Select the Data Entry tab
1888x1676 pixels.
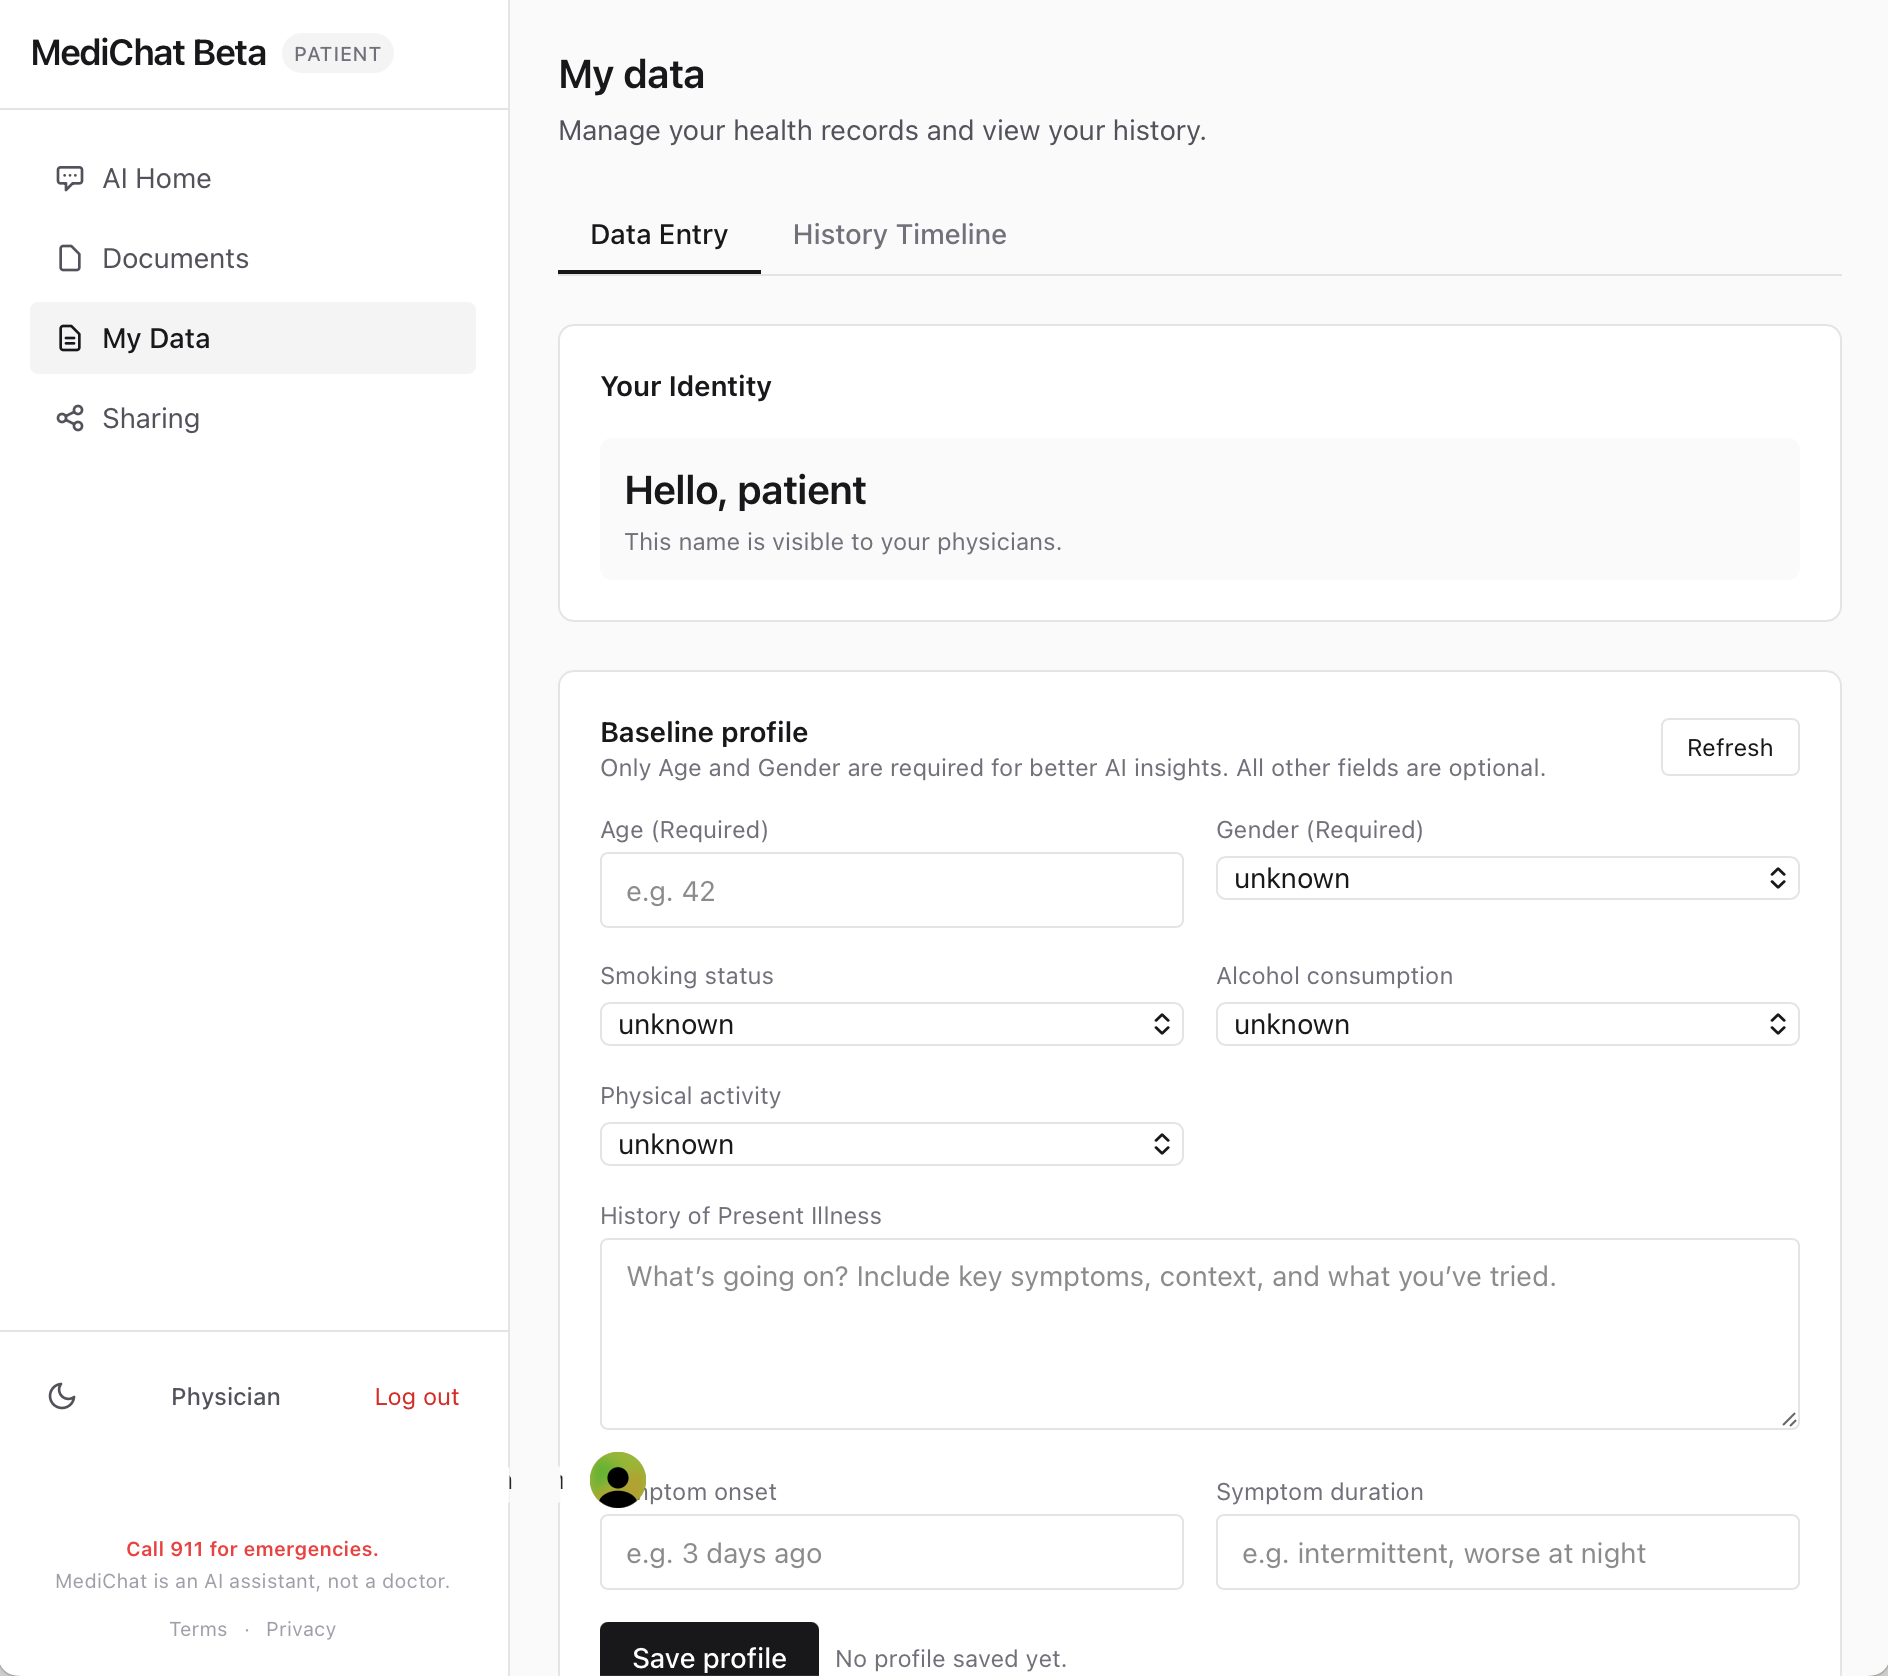tap(658, 234)
